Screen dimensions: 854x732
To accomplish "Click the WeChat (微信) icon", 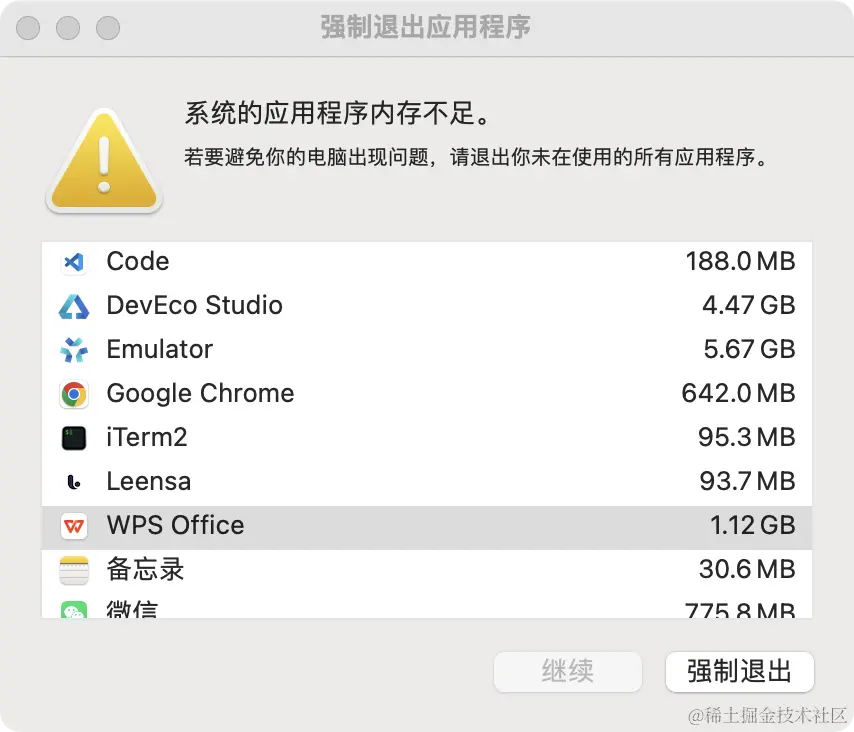I will pyautogui.click(x=73, y=611).
